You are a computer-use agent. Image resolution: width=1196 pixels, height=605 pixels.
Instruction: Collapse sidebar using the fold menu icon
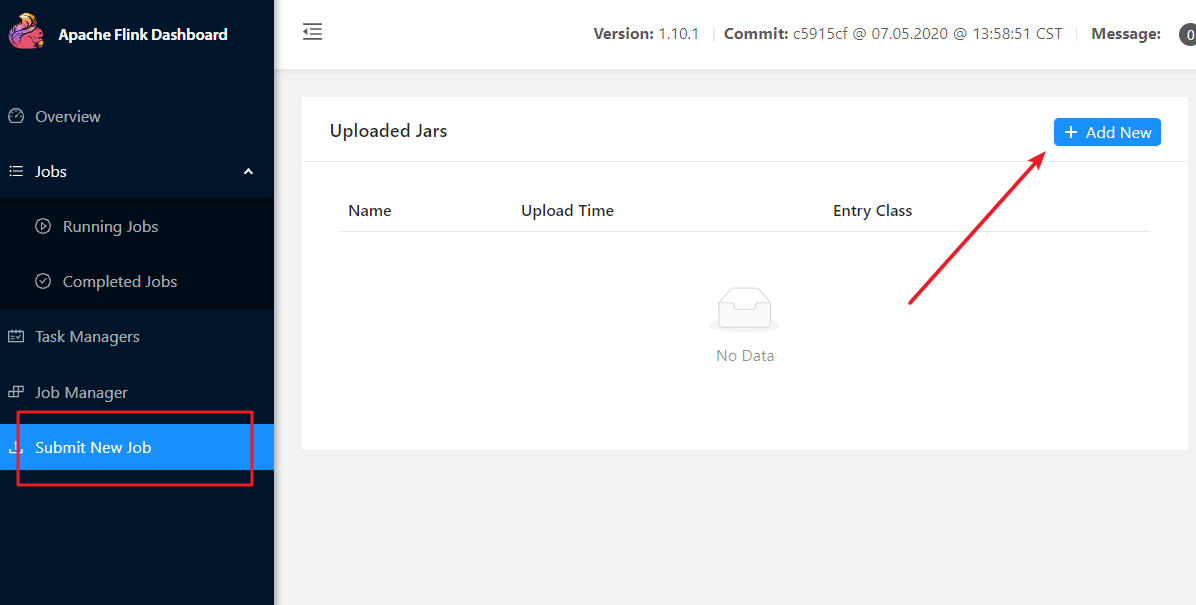point(312,32)
